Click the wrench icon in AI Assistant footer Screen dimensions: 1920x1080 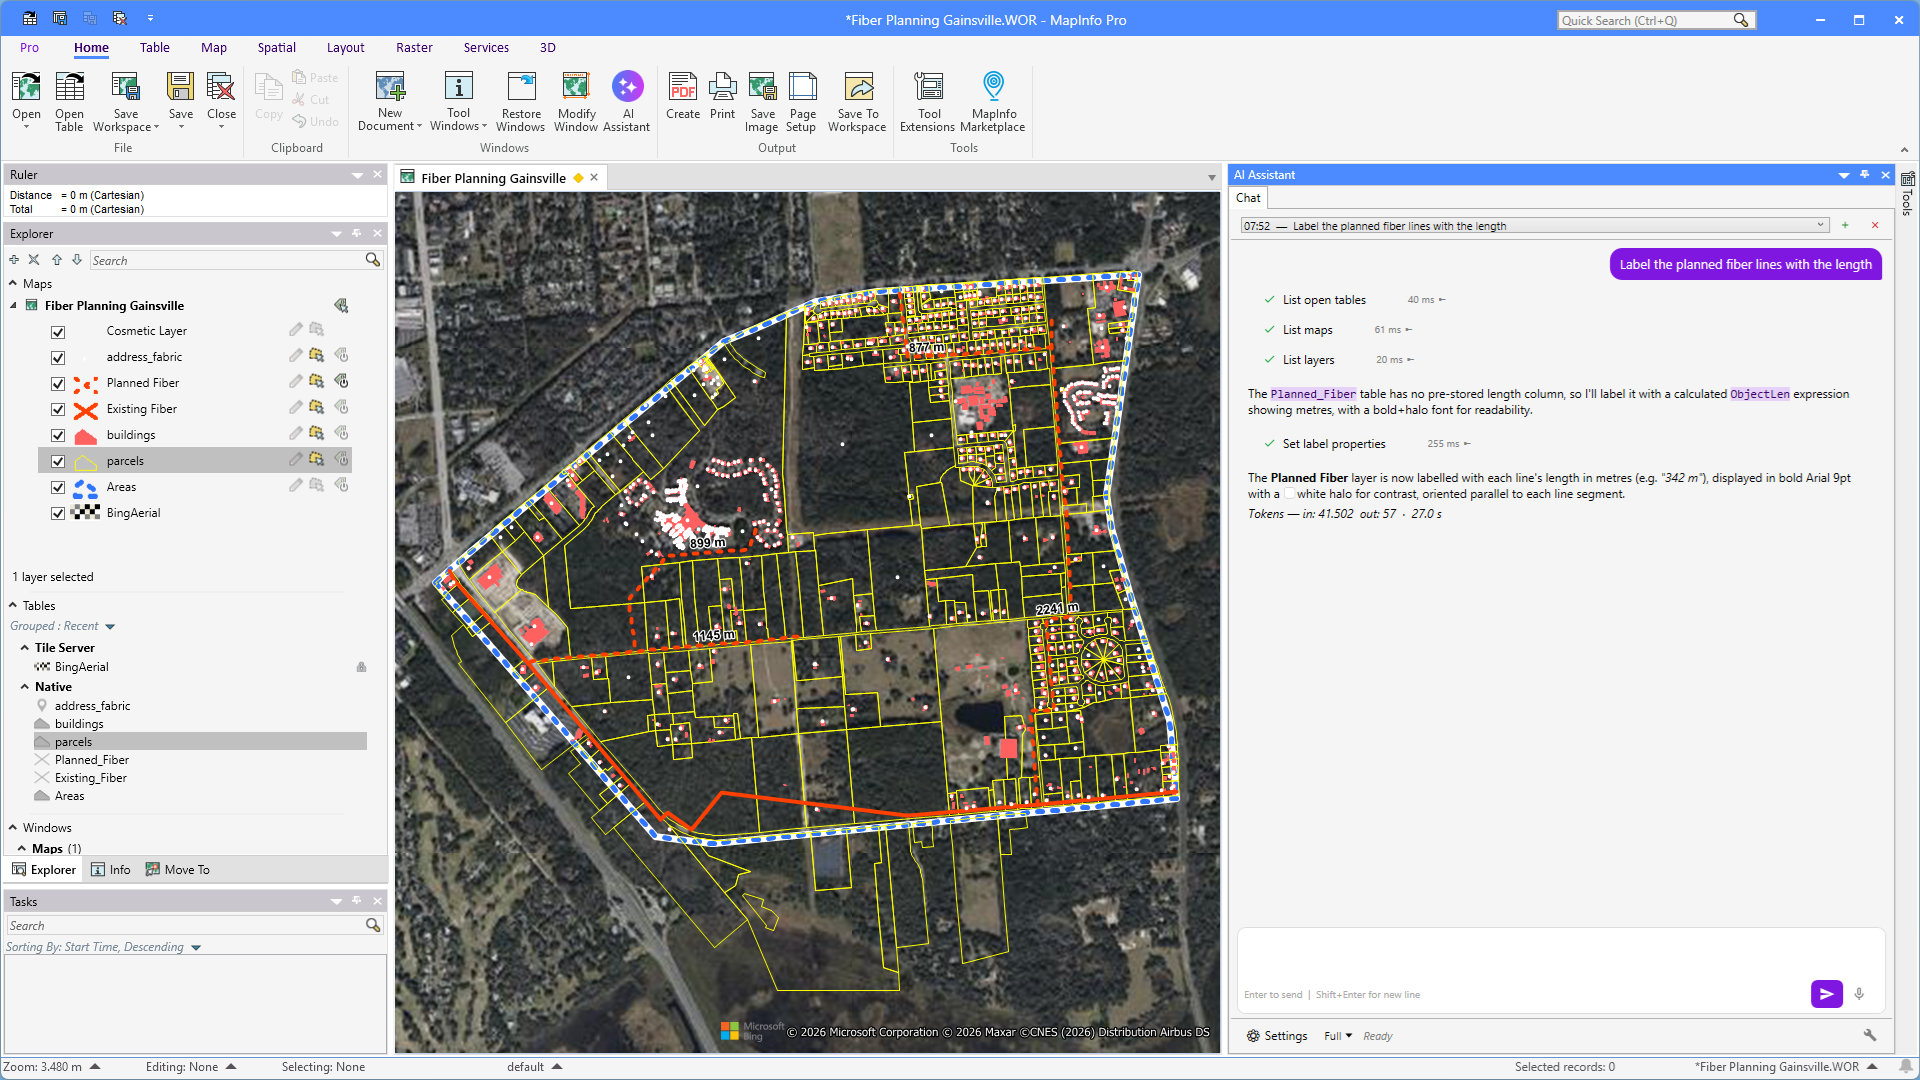pyautogui.click(x=1870, y=1035)
